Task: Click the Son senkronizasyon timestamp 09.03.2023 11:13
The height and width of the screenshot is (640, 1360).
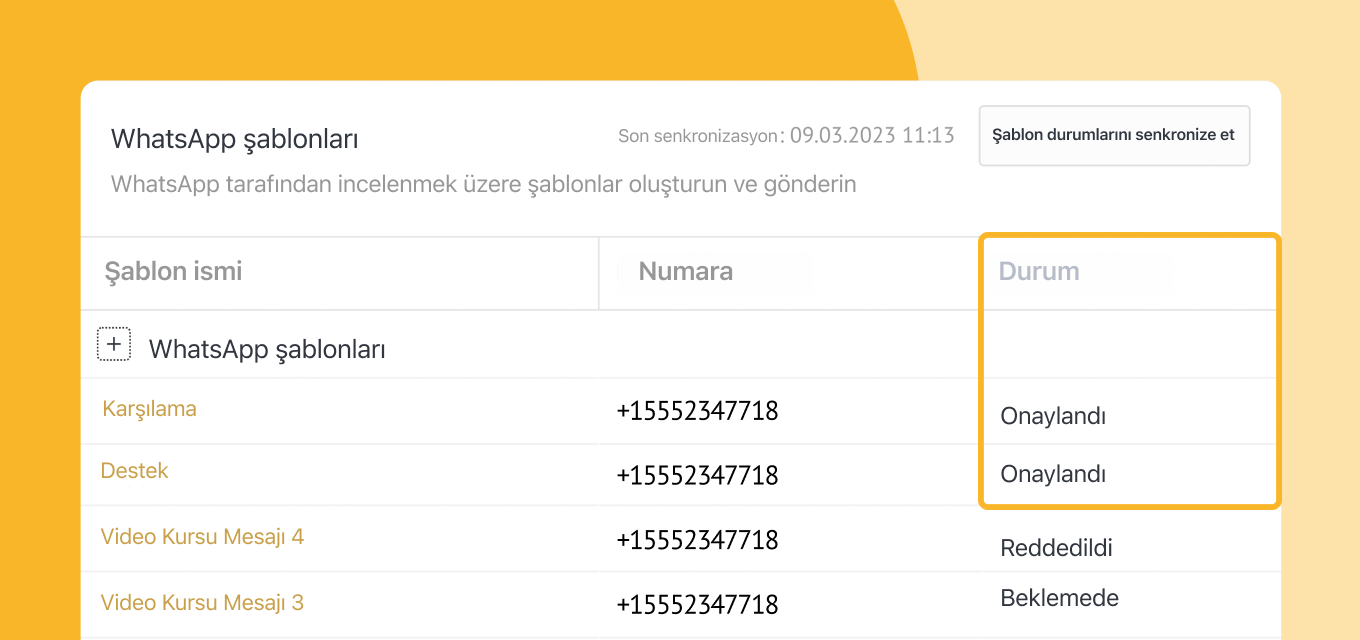Action: pos(872,135)
